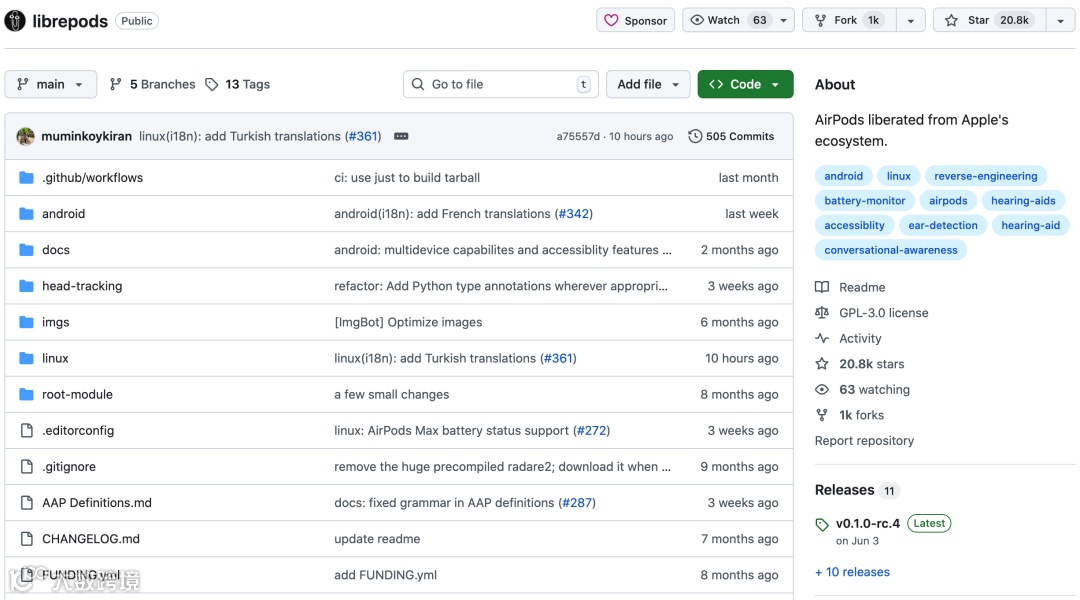1080x600 pixels.
Task: Click the GPL-3.0 license scale icon
Action: [x=822, y=313]
